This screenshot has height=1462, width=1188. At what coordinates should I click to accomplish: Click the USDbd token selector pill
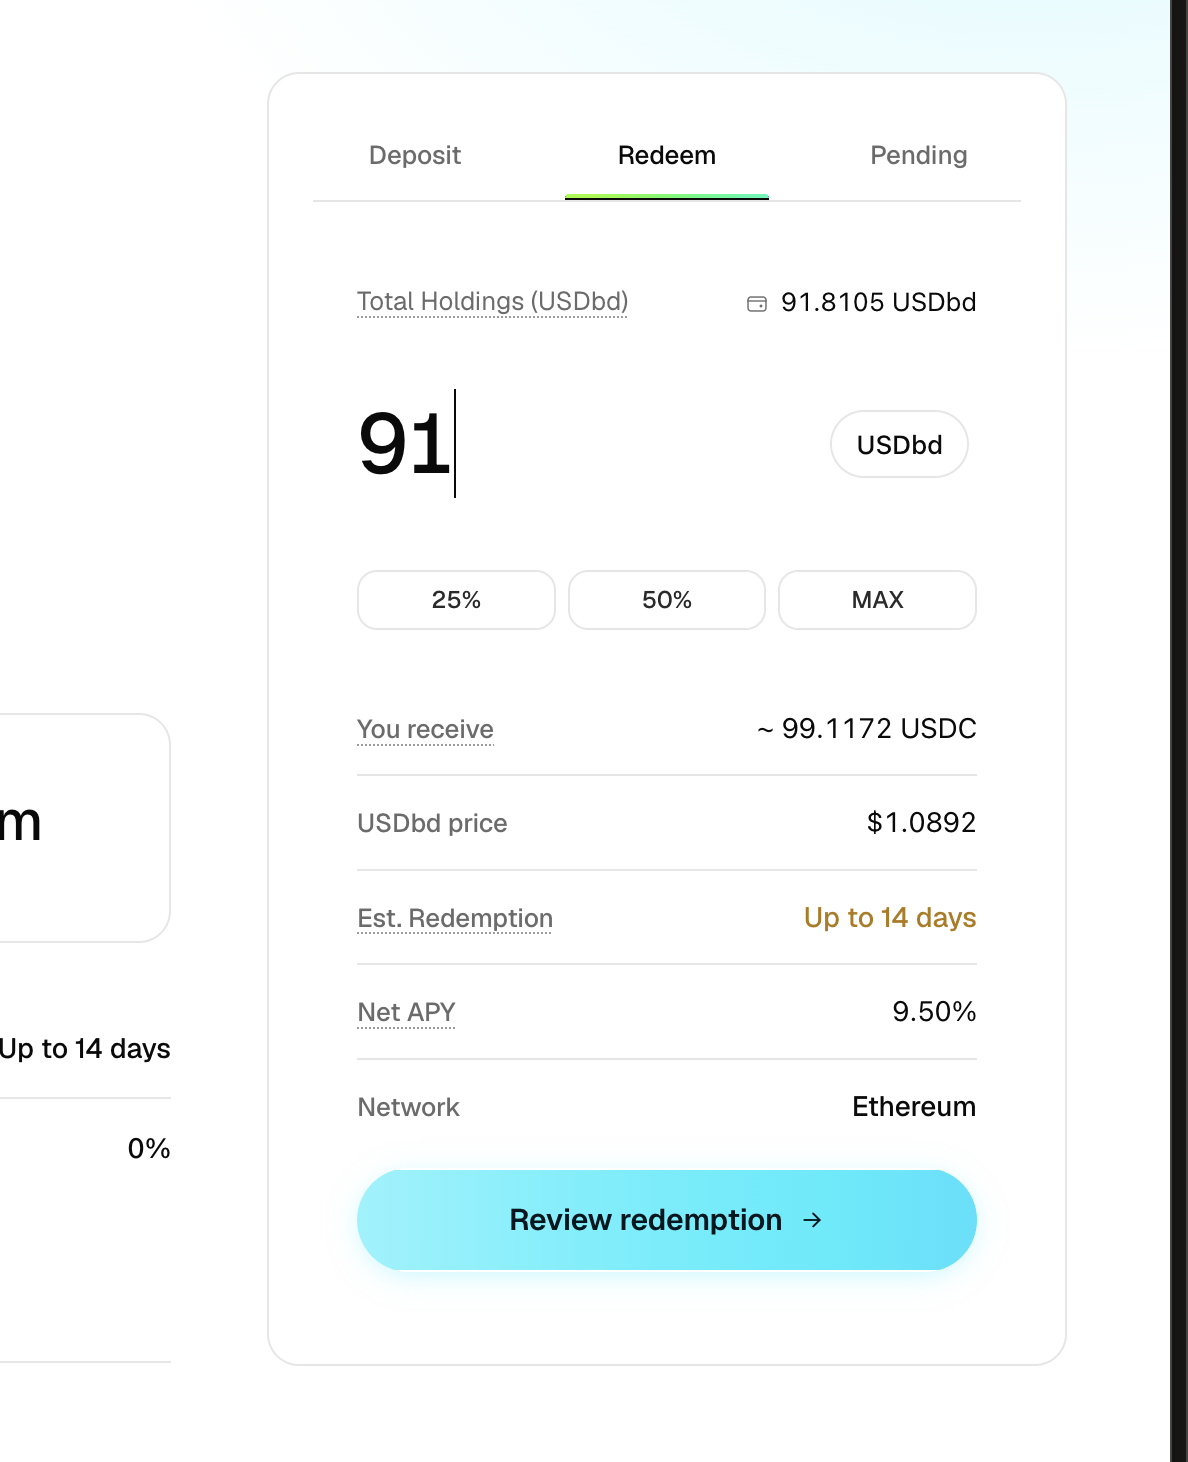[x=899, y=444]
